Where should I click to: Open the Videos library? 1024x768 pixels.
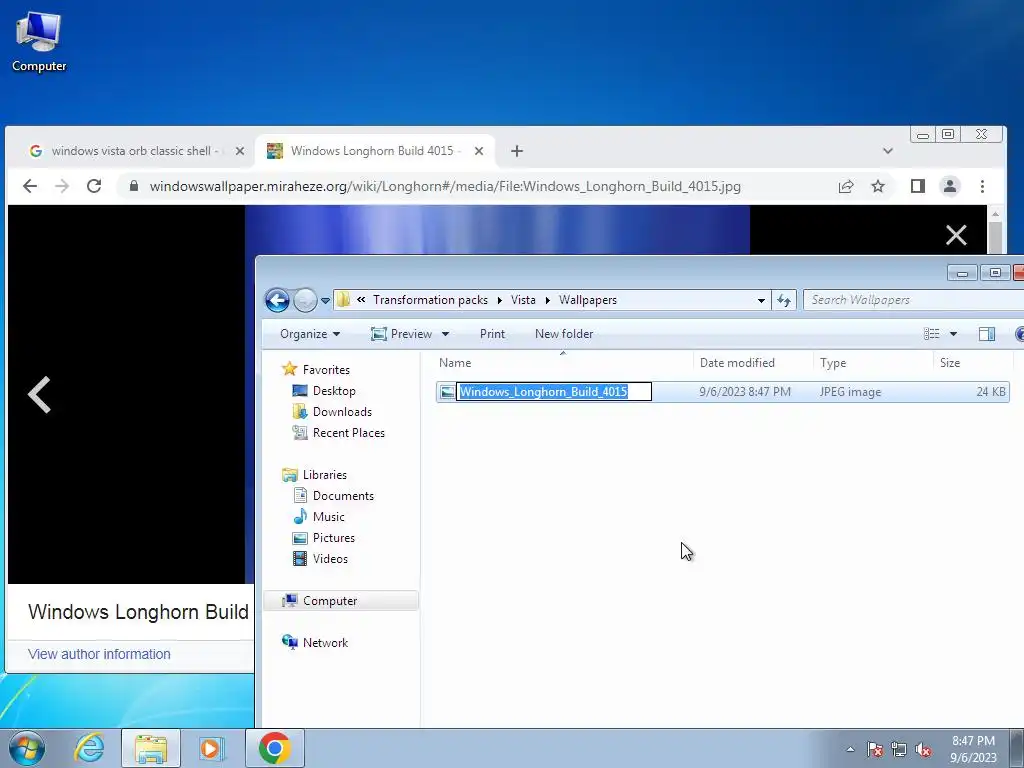321,558
